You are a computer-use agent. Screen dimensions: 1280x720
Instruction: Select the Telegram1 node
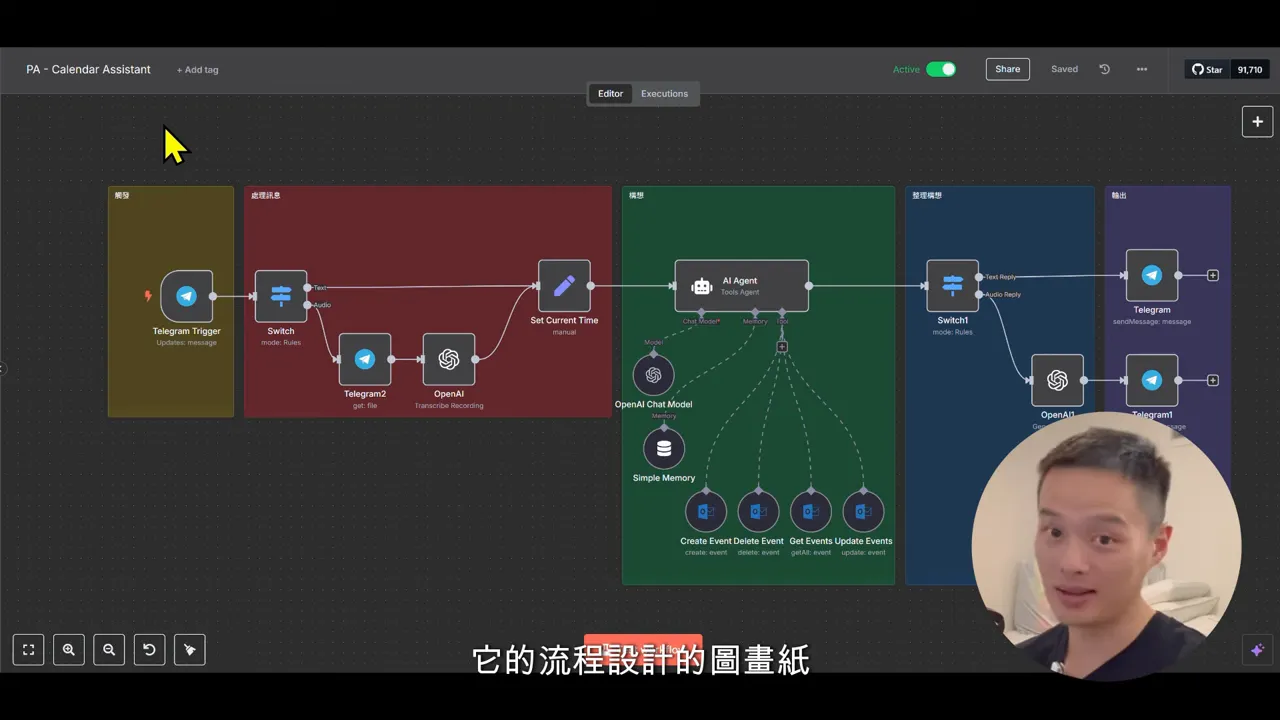click(1152, 380)
